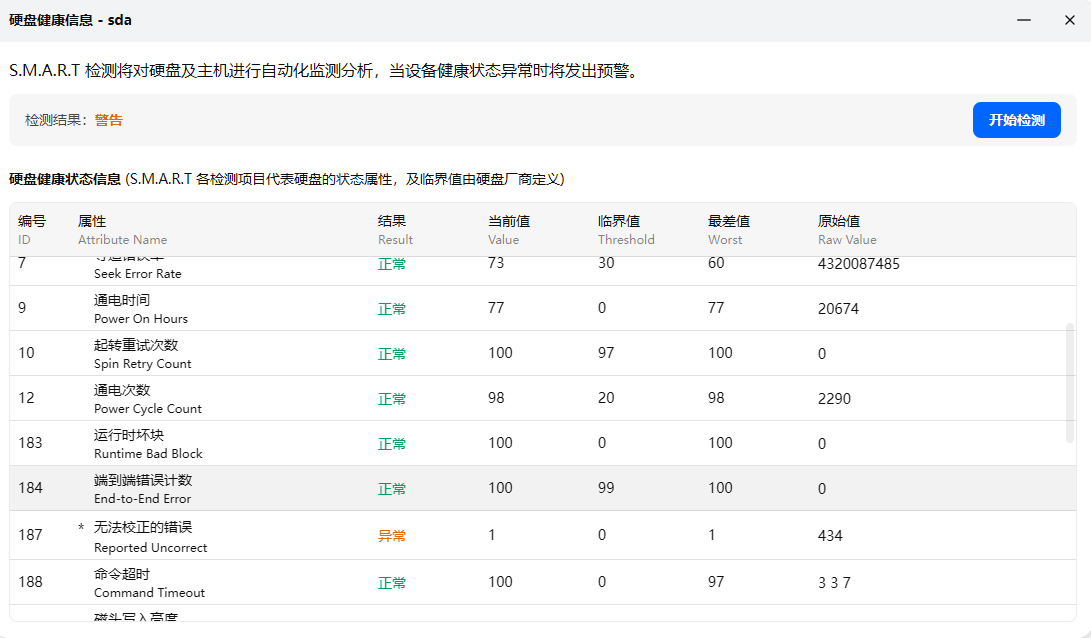1091x638 pixels.
Task: Click the 编号 ID column header
Action: tap(32, 230)
